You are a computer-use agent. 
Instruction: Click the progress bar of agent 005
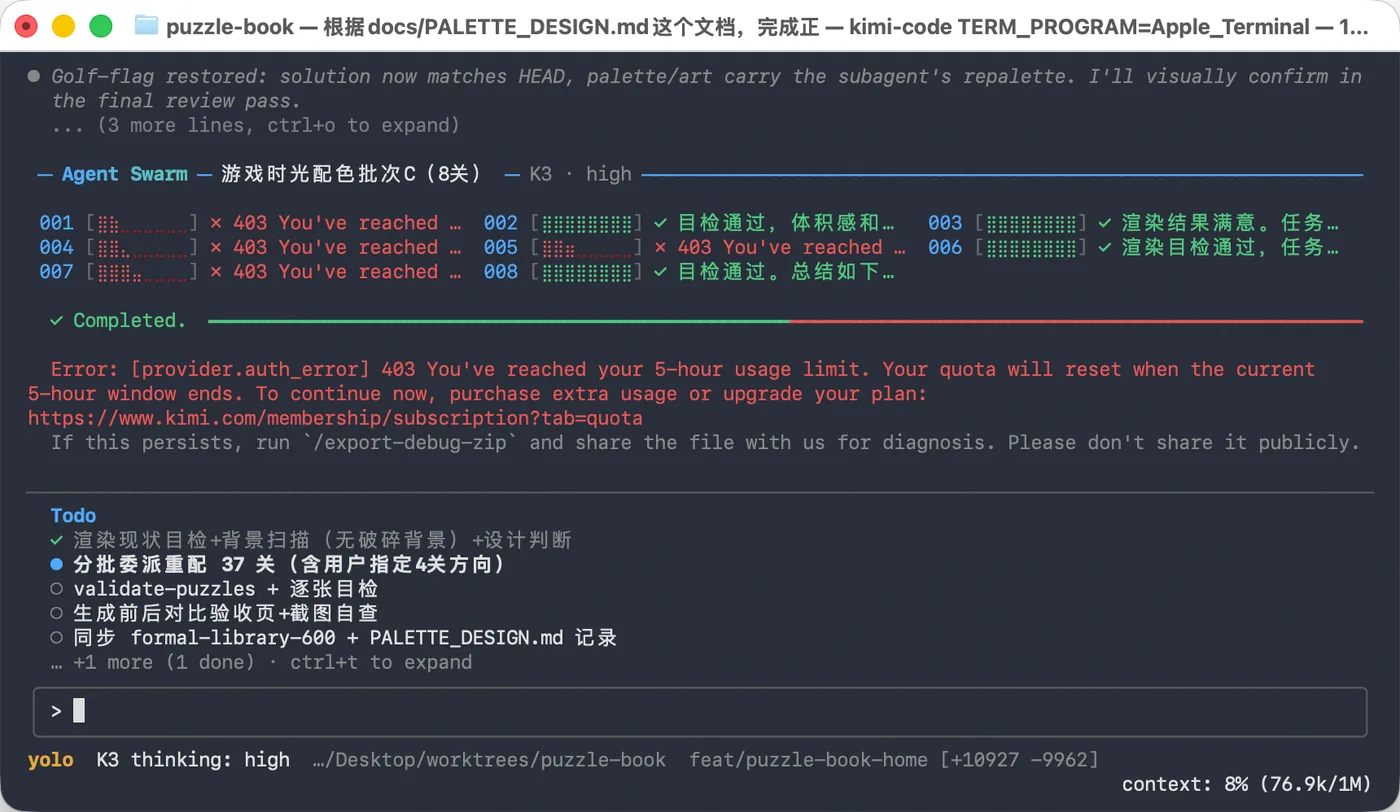[x=587, y=247]
